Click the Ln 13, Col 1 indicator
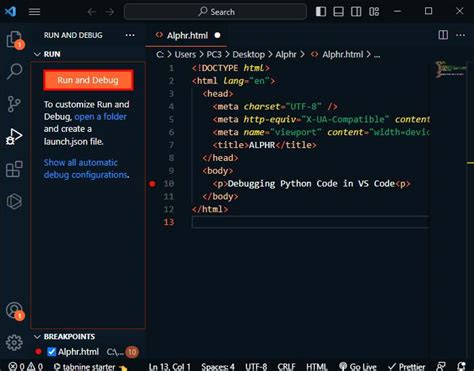474x371 pixels. click(170, 367)
